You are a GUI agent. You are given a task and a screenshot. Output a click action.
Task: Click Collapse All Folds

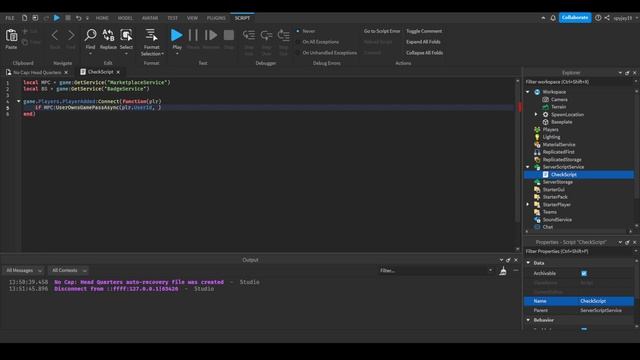[x=424, y=53]
